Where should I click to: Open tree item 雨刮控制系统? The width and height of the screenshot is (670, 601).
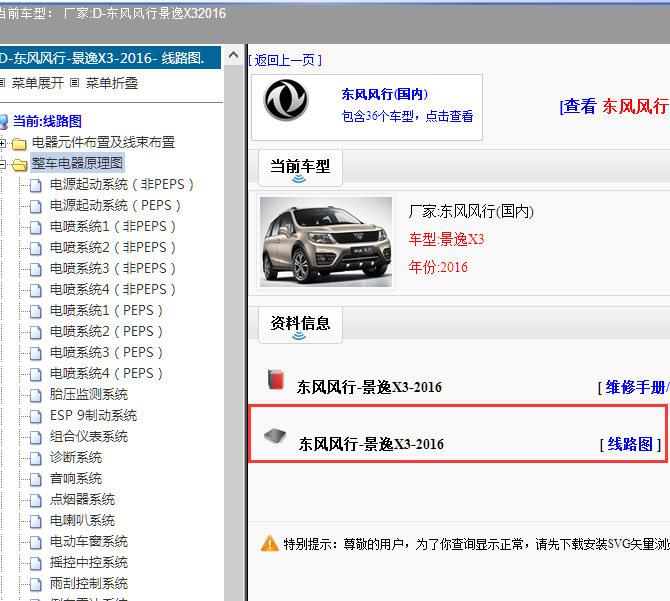point(89,583)
